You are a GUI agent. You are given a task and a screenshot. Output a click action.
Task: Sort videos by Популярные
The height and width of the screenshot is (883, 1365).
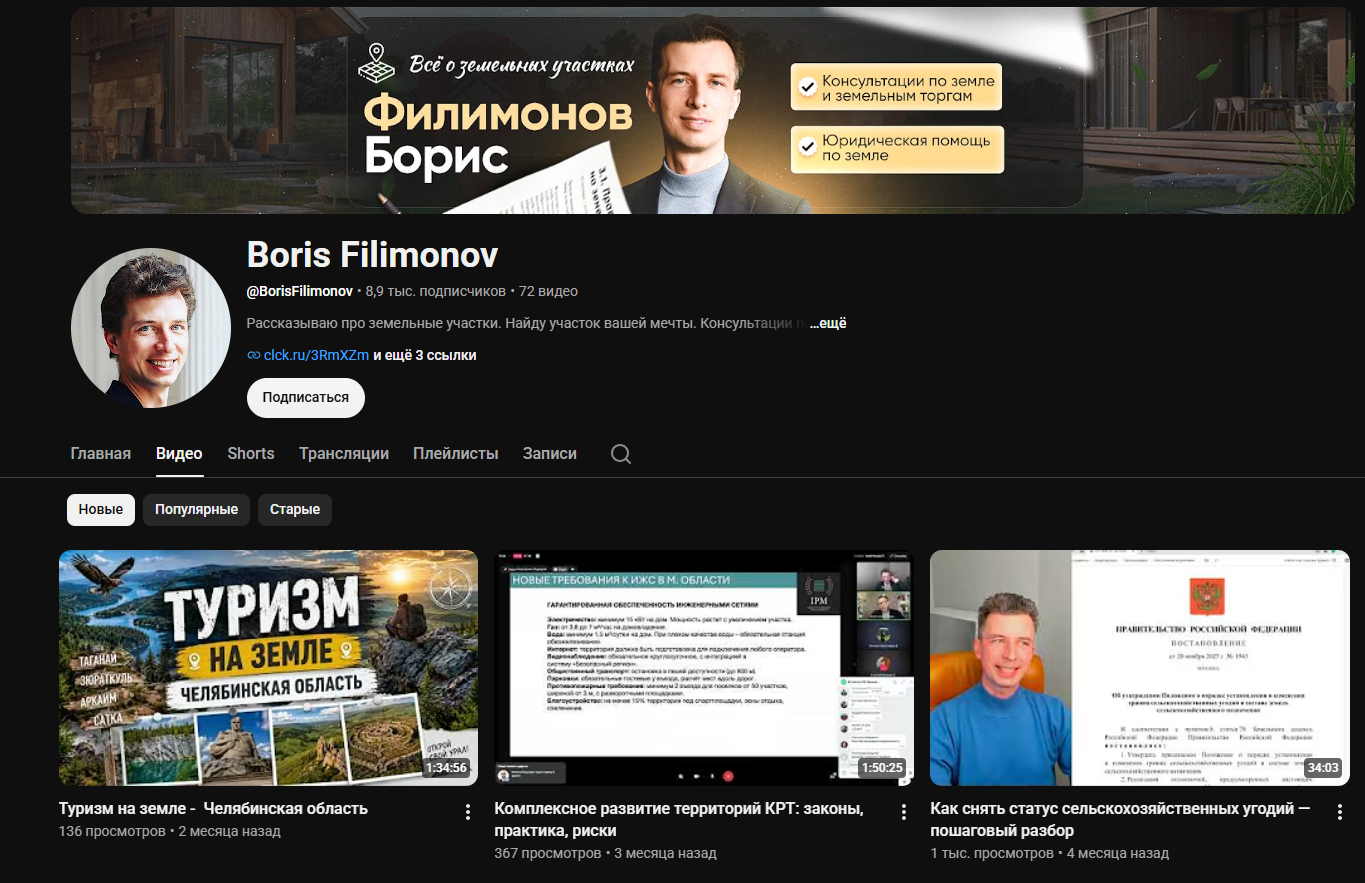click(x=196, y=509)
